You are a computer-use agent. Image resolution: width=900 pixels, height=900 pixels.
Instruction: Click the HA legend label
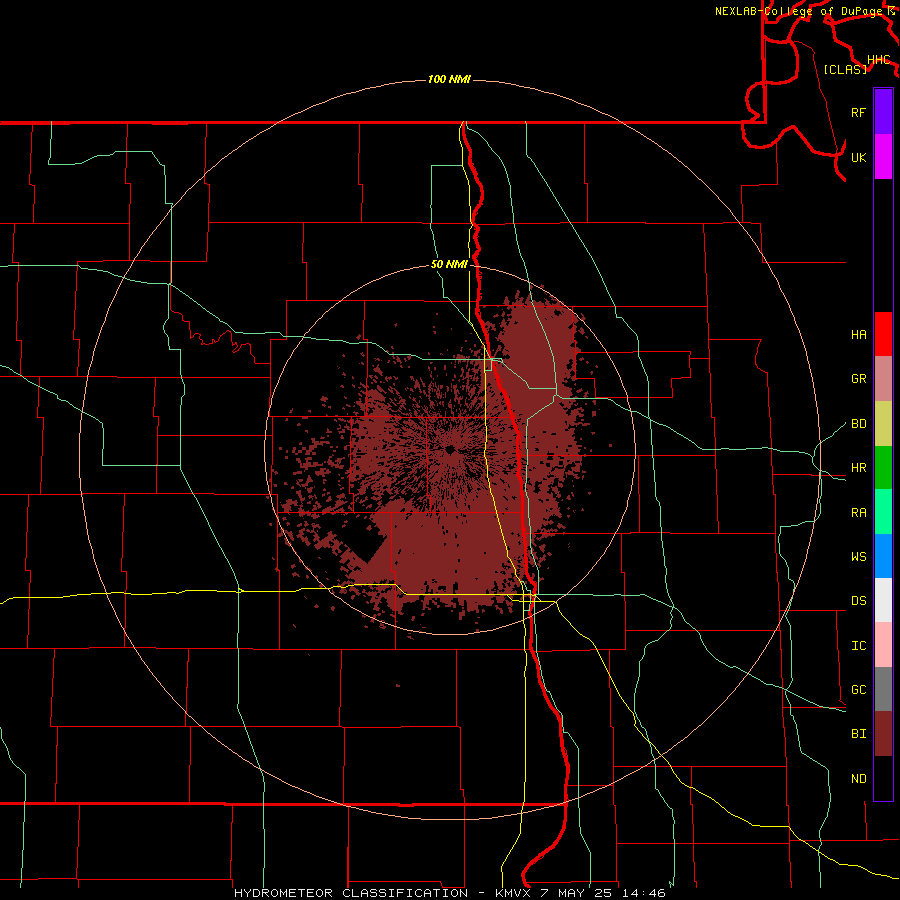858,334
